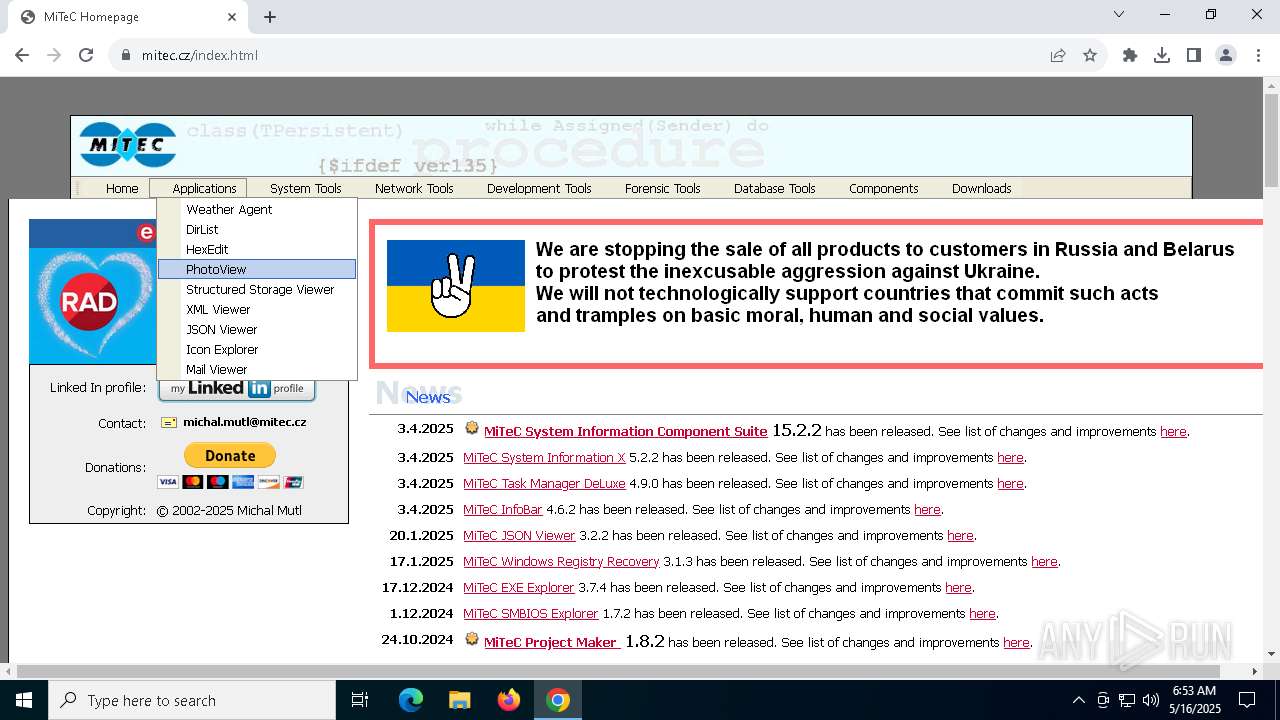Open MiTeC EXE Explorer link

[519, 587]
